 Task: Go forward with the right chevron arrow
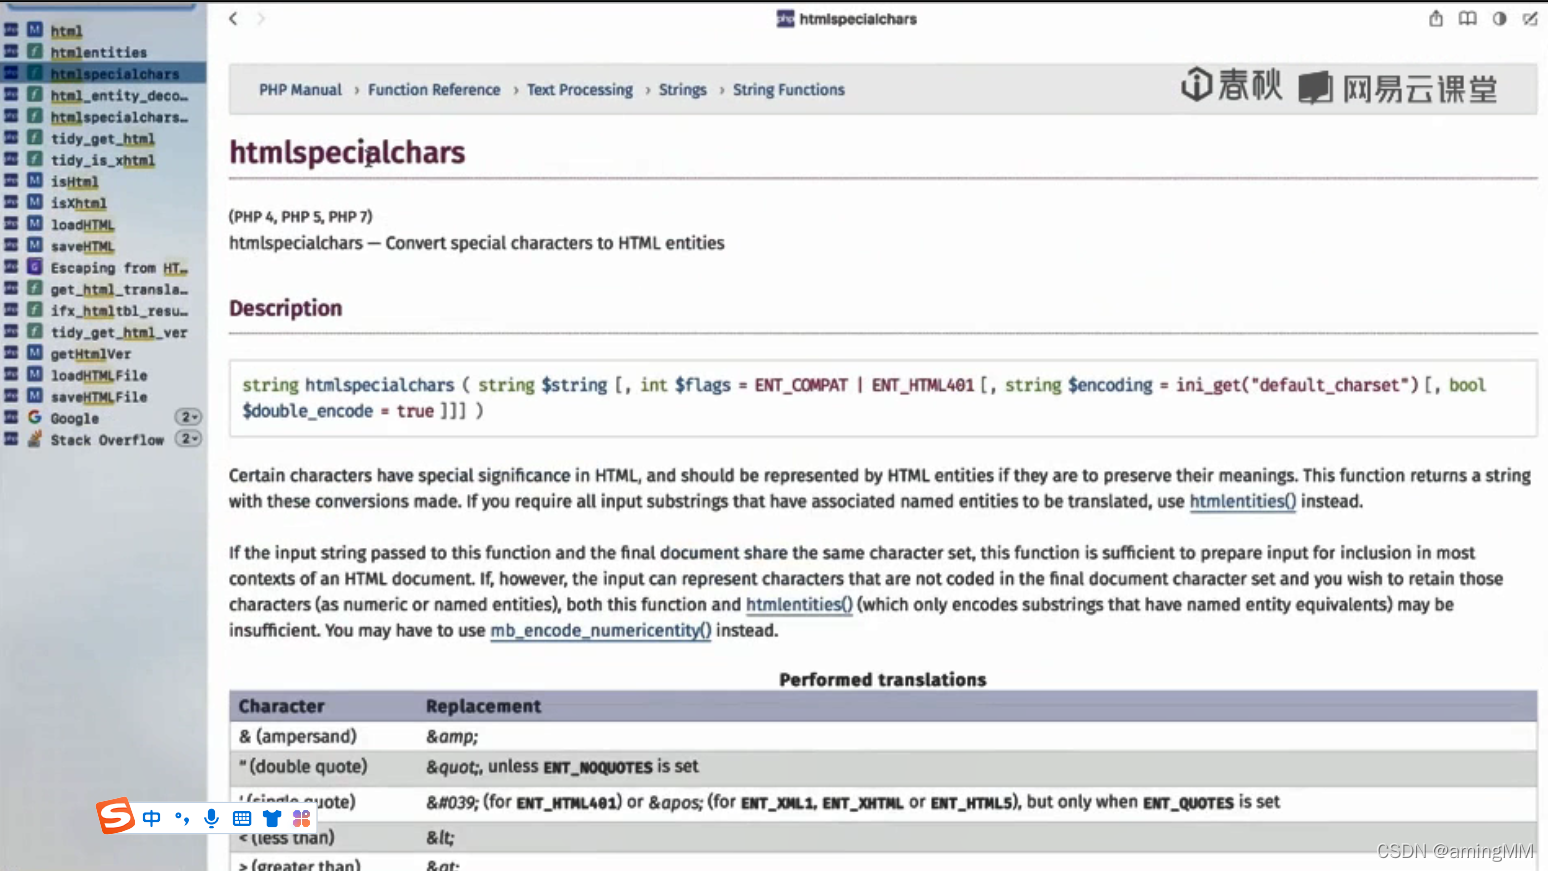click(261, 18)
